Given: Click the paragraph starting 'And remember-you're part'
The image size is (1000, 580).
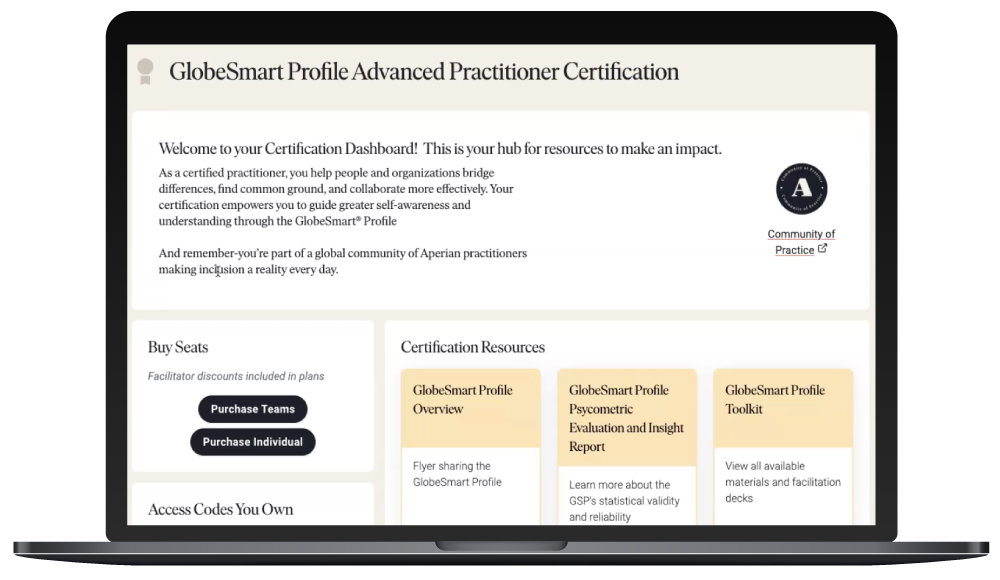Looking at the screenshot, I should tap(342, 261).
